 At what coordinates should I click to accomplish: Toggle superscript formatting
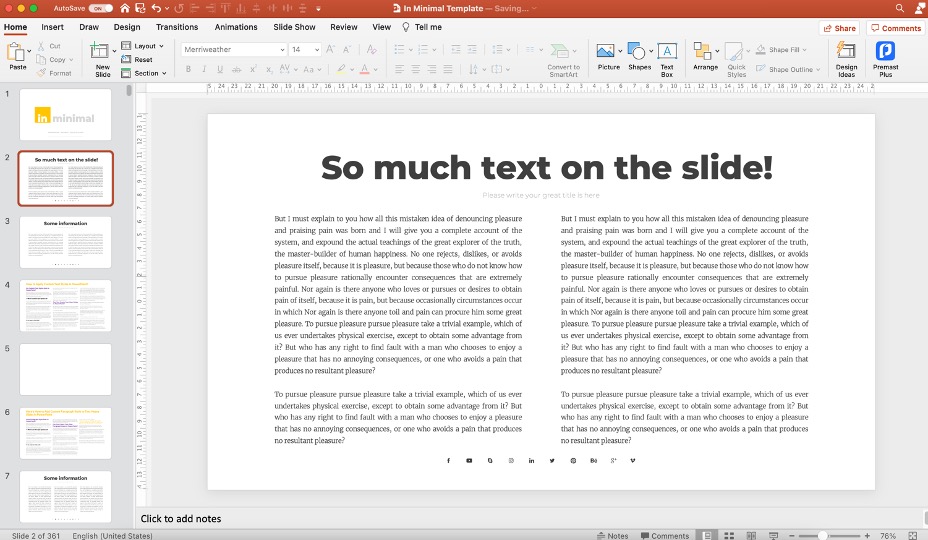pos(253,69)
